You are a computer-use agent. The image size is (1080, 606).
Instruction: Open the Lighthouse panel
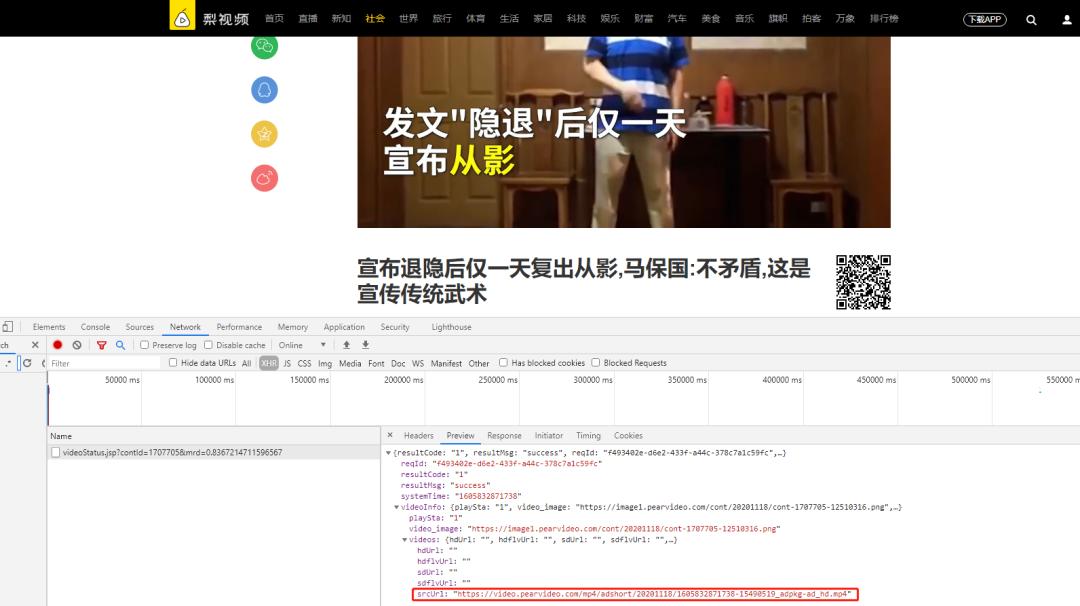click(451, 327)
